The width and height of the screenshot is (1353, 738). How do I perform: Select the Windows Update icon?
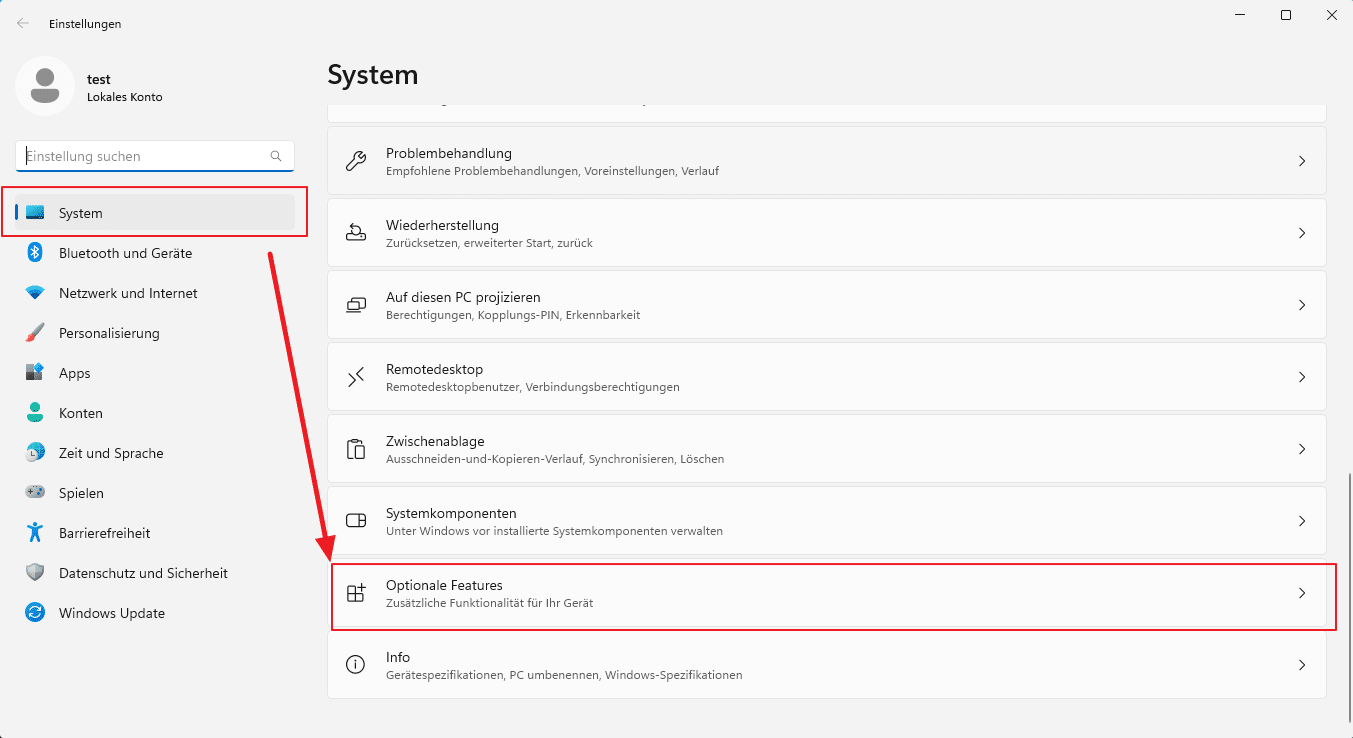36,613
